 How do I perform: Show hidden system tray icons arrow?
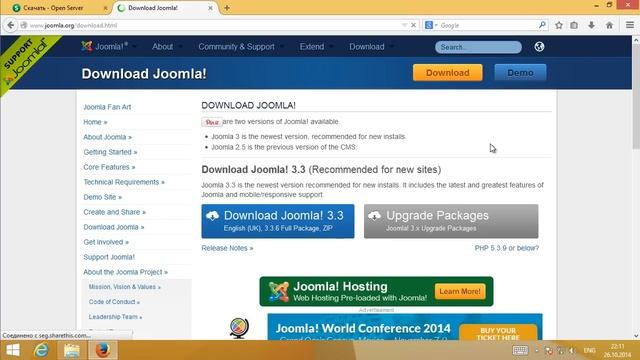(536, 351)
